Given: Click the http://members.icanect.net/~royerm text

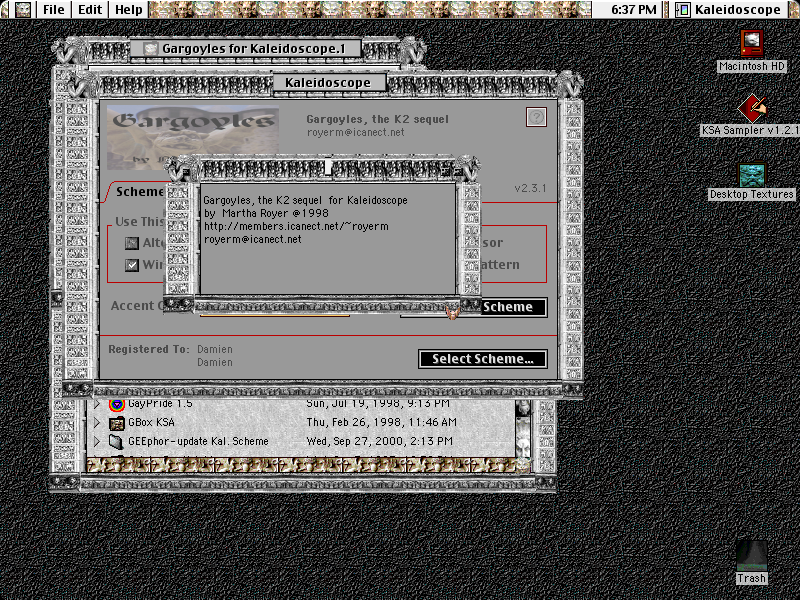Looking at the screenshot, I should pyautogui.click(x=296, y=227).
